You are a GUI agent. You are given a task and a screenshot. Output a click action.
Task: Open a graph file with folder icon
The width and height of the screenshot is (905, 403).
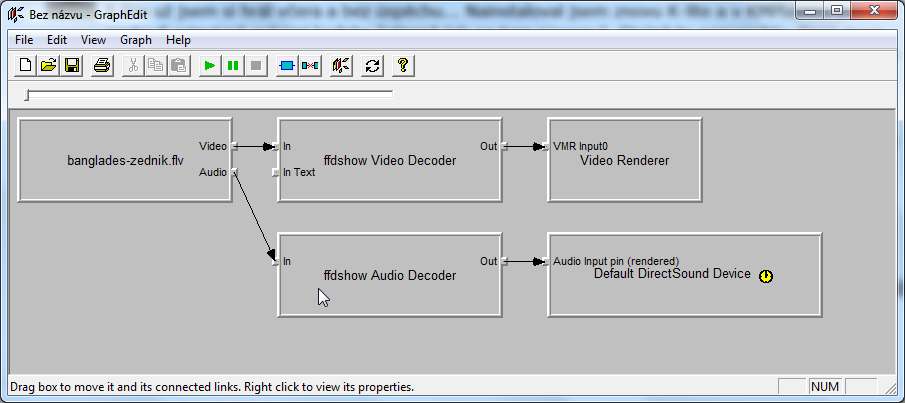(x=48, y=65)
